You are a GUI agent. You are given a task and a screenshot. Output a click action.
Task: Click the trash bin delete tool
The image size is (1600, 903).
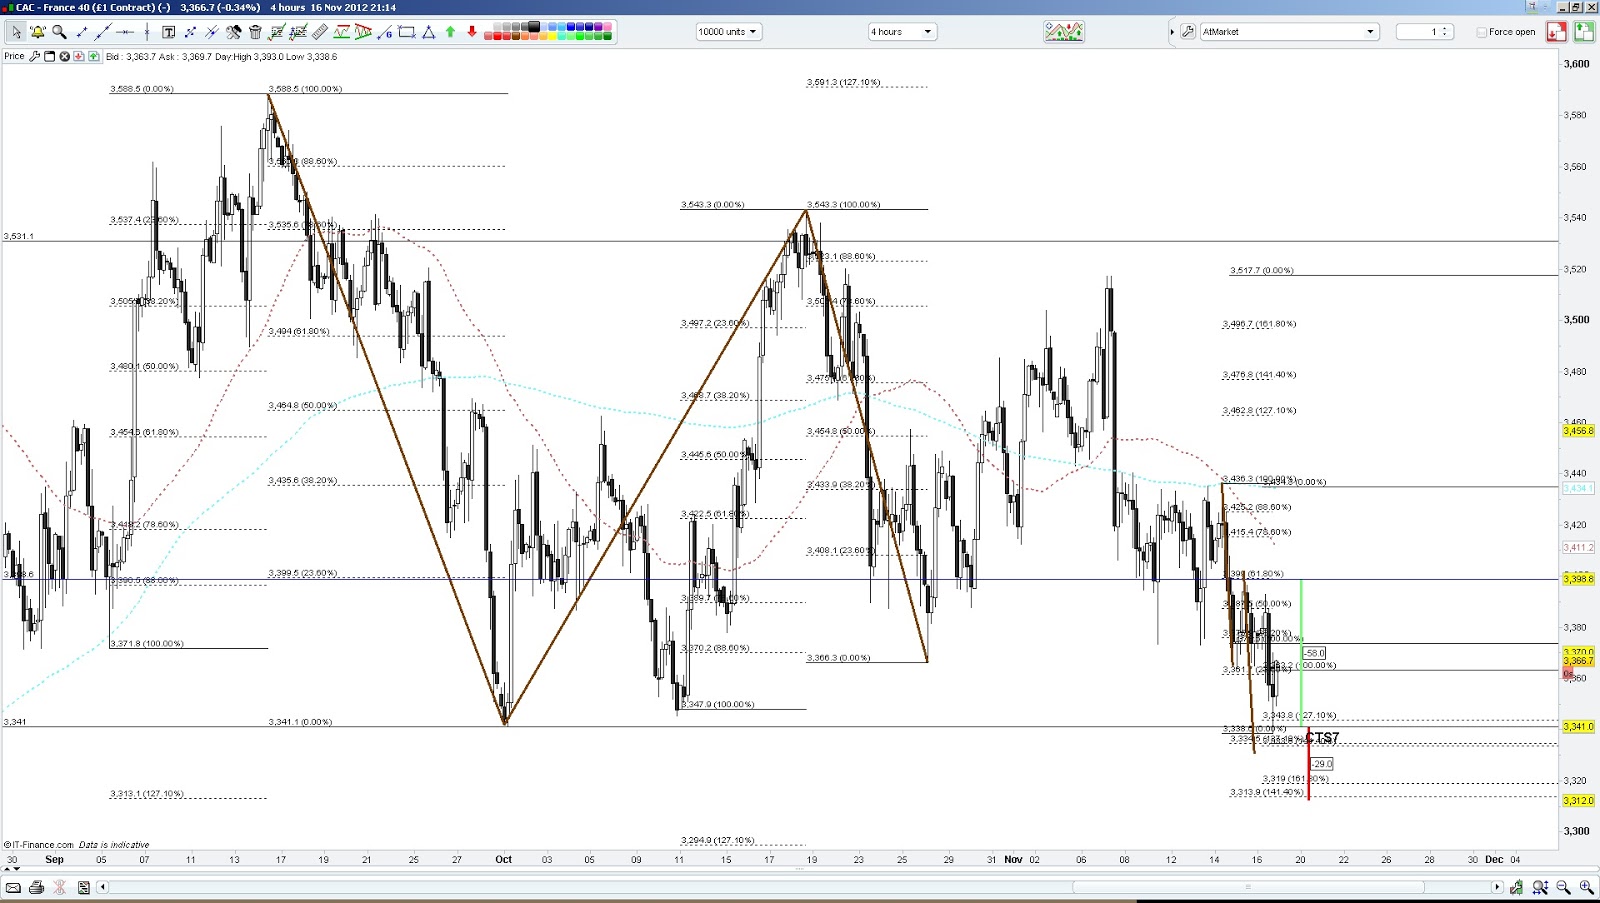(255, 32)
